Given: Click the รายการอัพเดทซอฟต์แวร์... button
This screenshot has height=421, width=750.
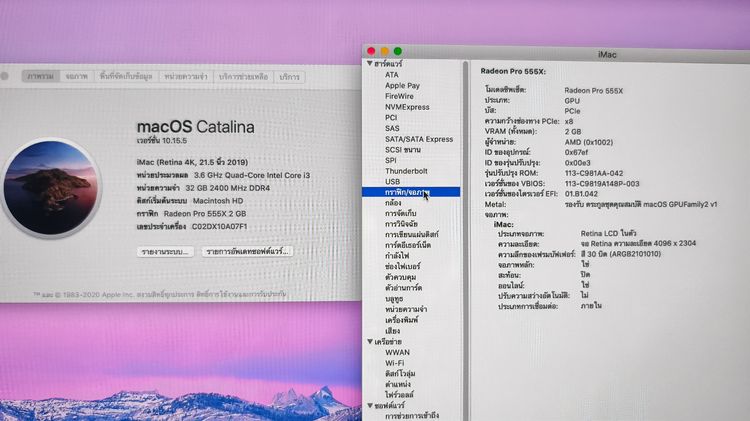Looking at the screenshot, I should click(x=247, y=252).
